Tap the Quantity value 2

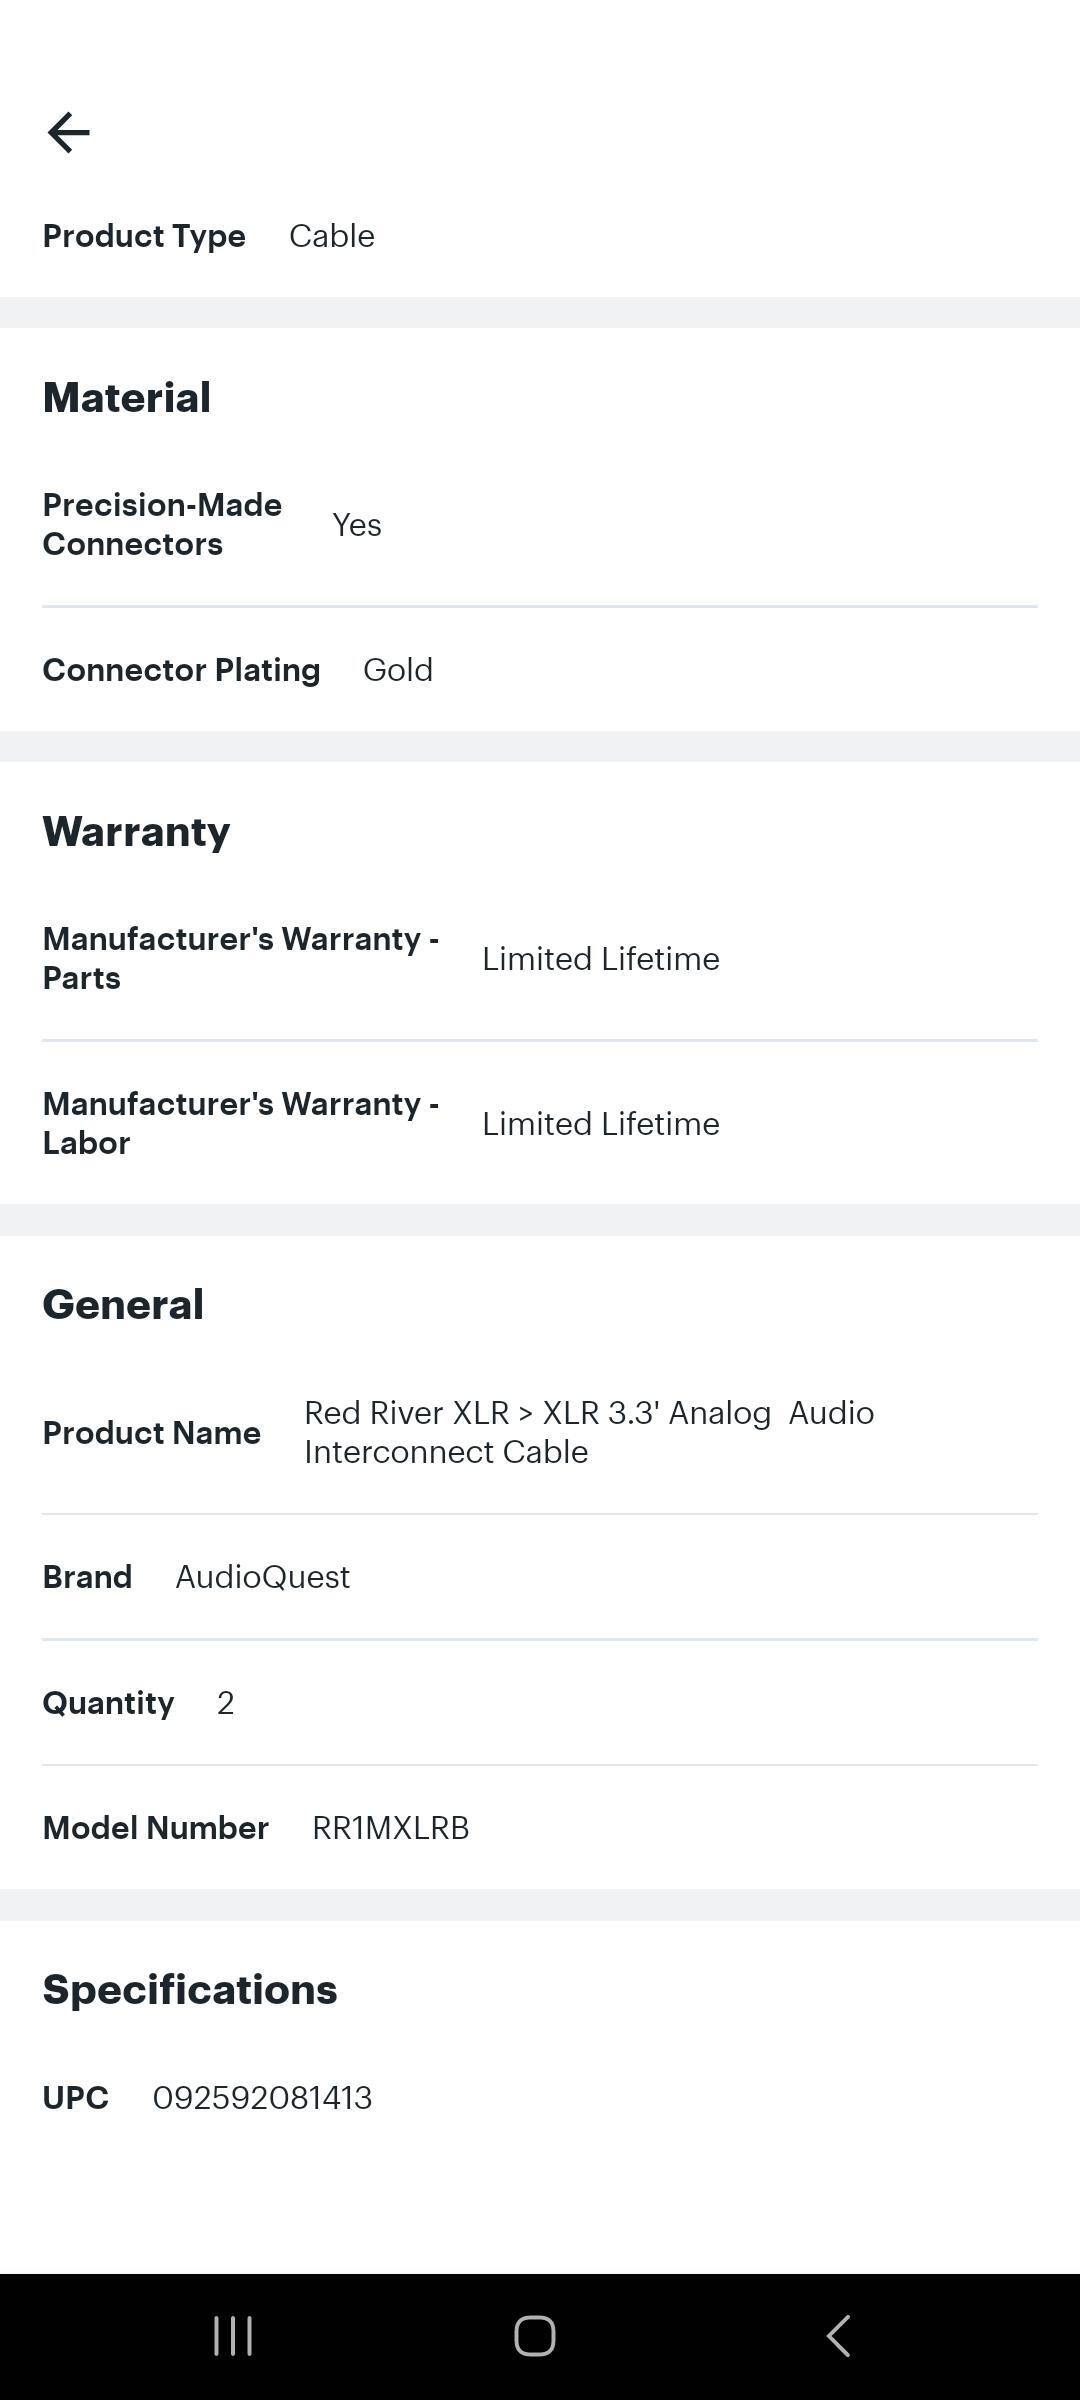coord(225,1703)
